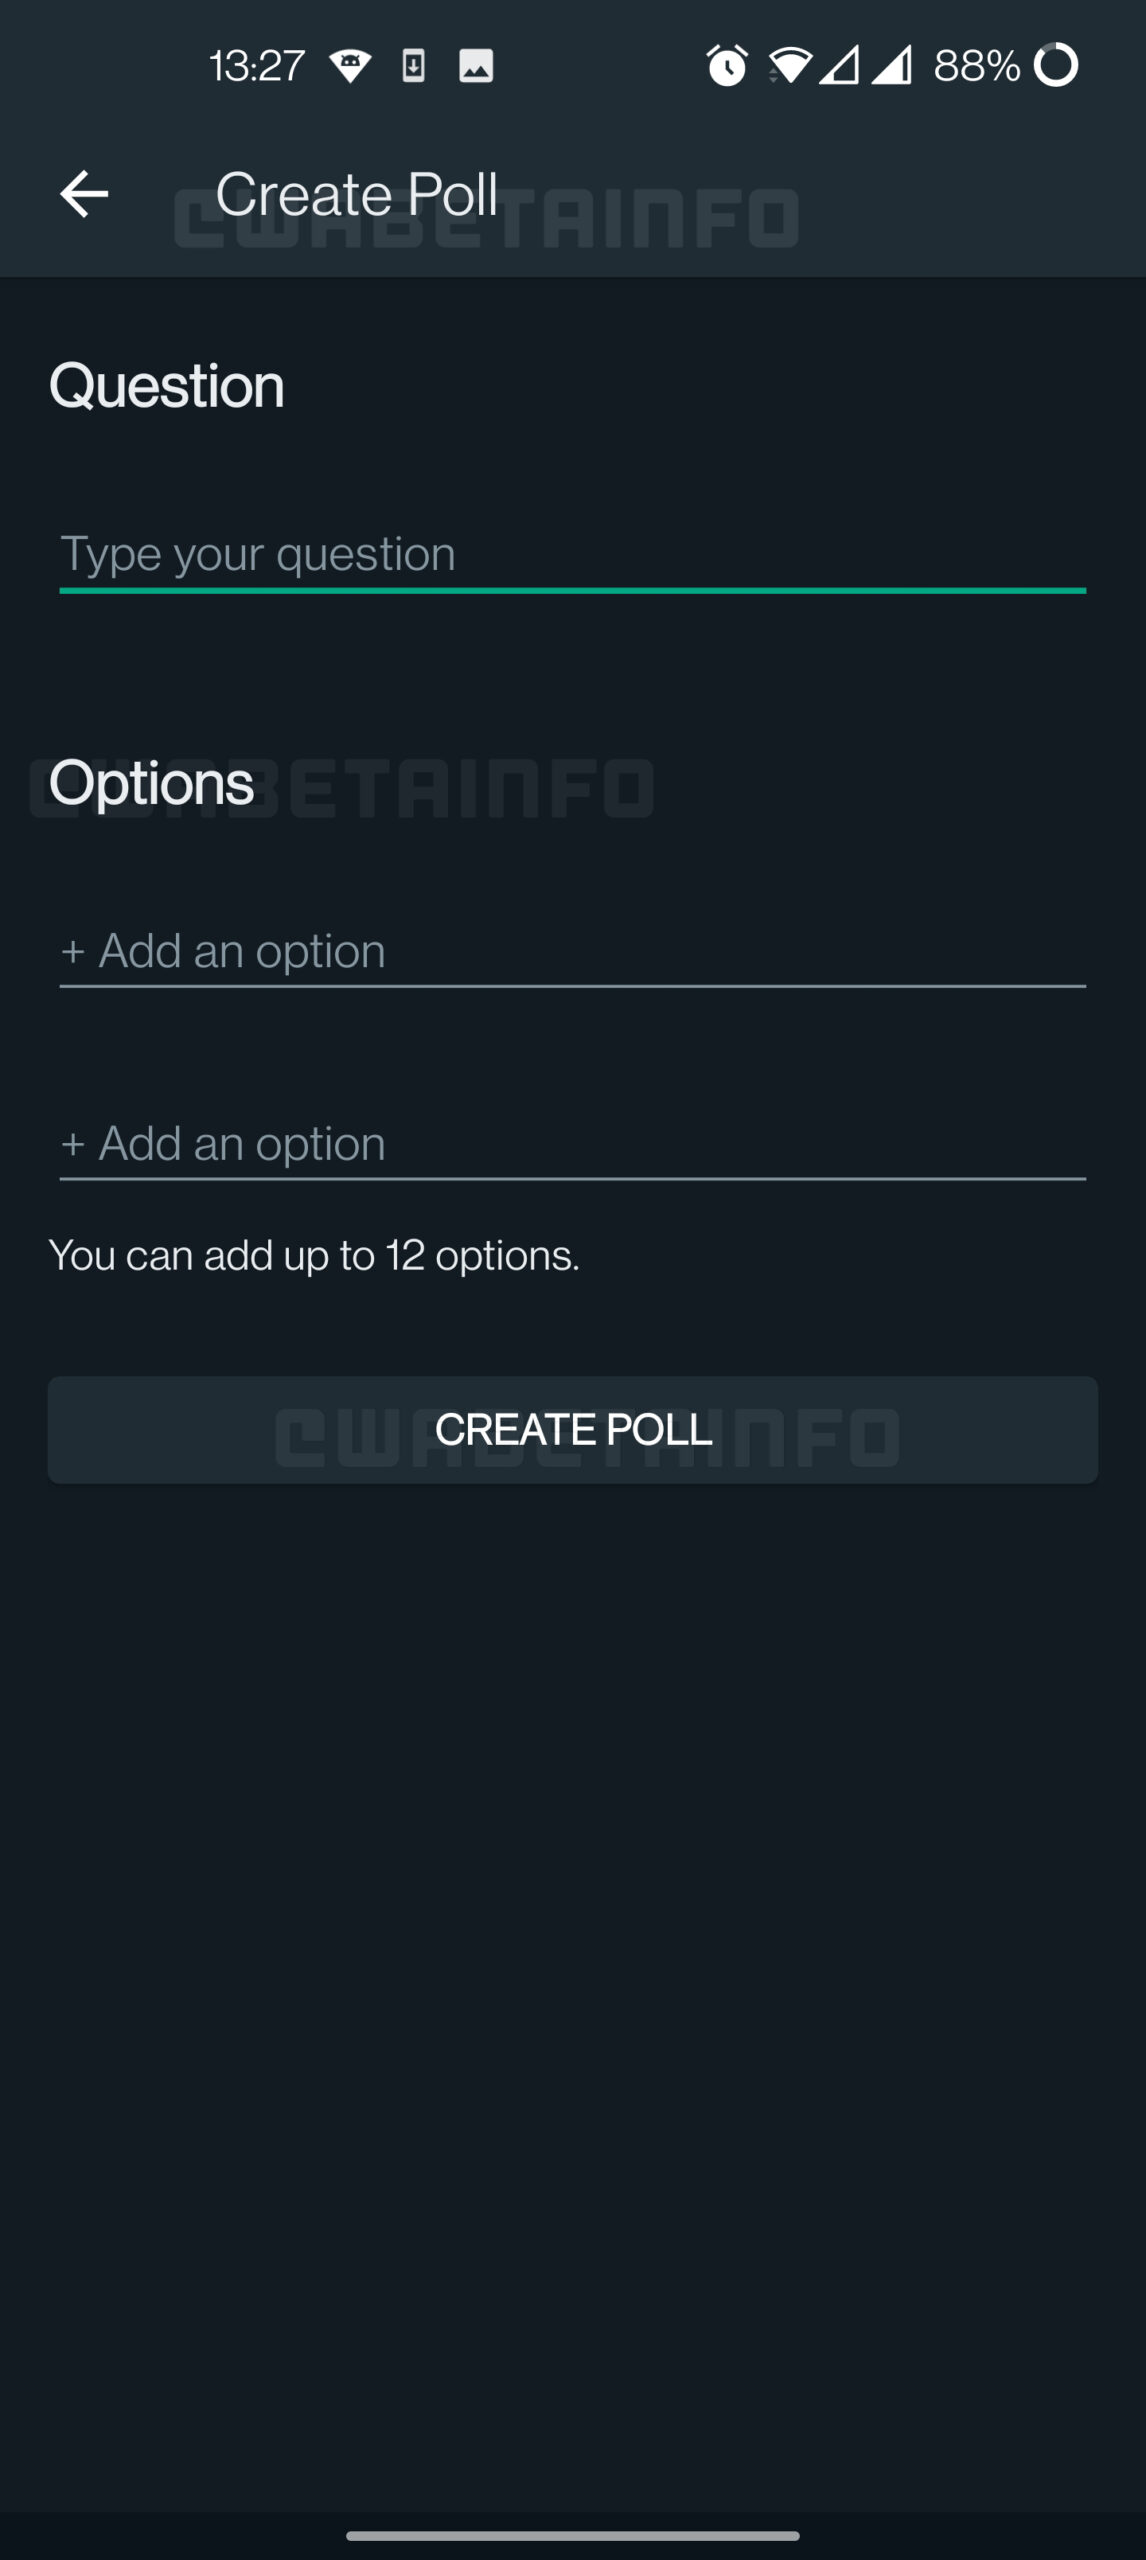This screenshot has width=1146, height=2560.
Task: Tap the image notification icon
Action: pos(476,66)
